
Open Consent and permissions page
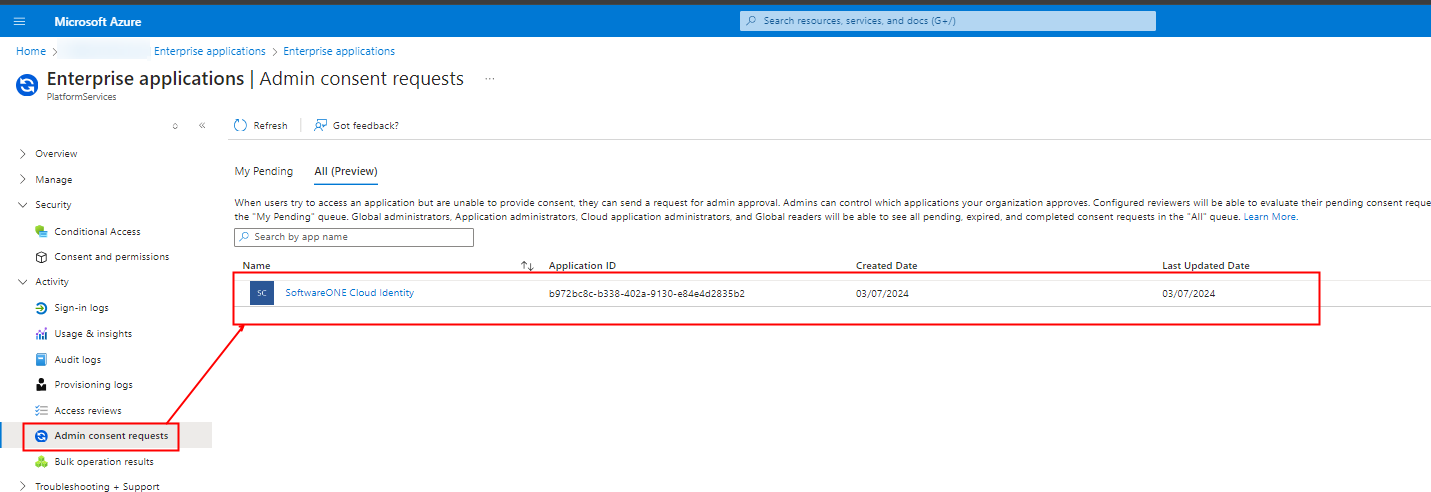[111, 257]
